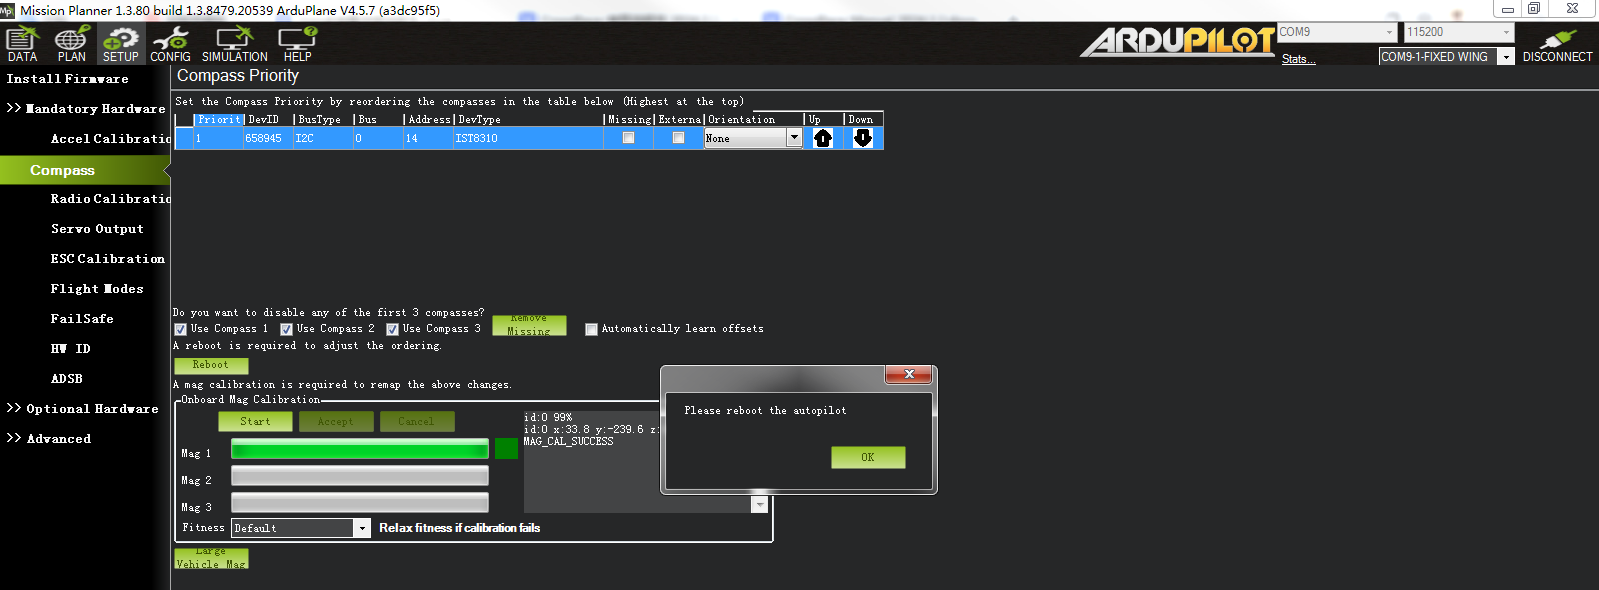Toggle the External checkbox for IST8310
This screenshot has height=590, width=1599.
pos(678,138)
